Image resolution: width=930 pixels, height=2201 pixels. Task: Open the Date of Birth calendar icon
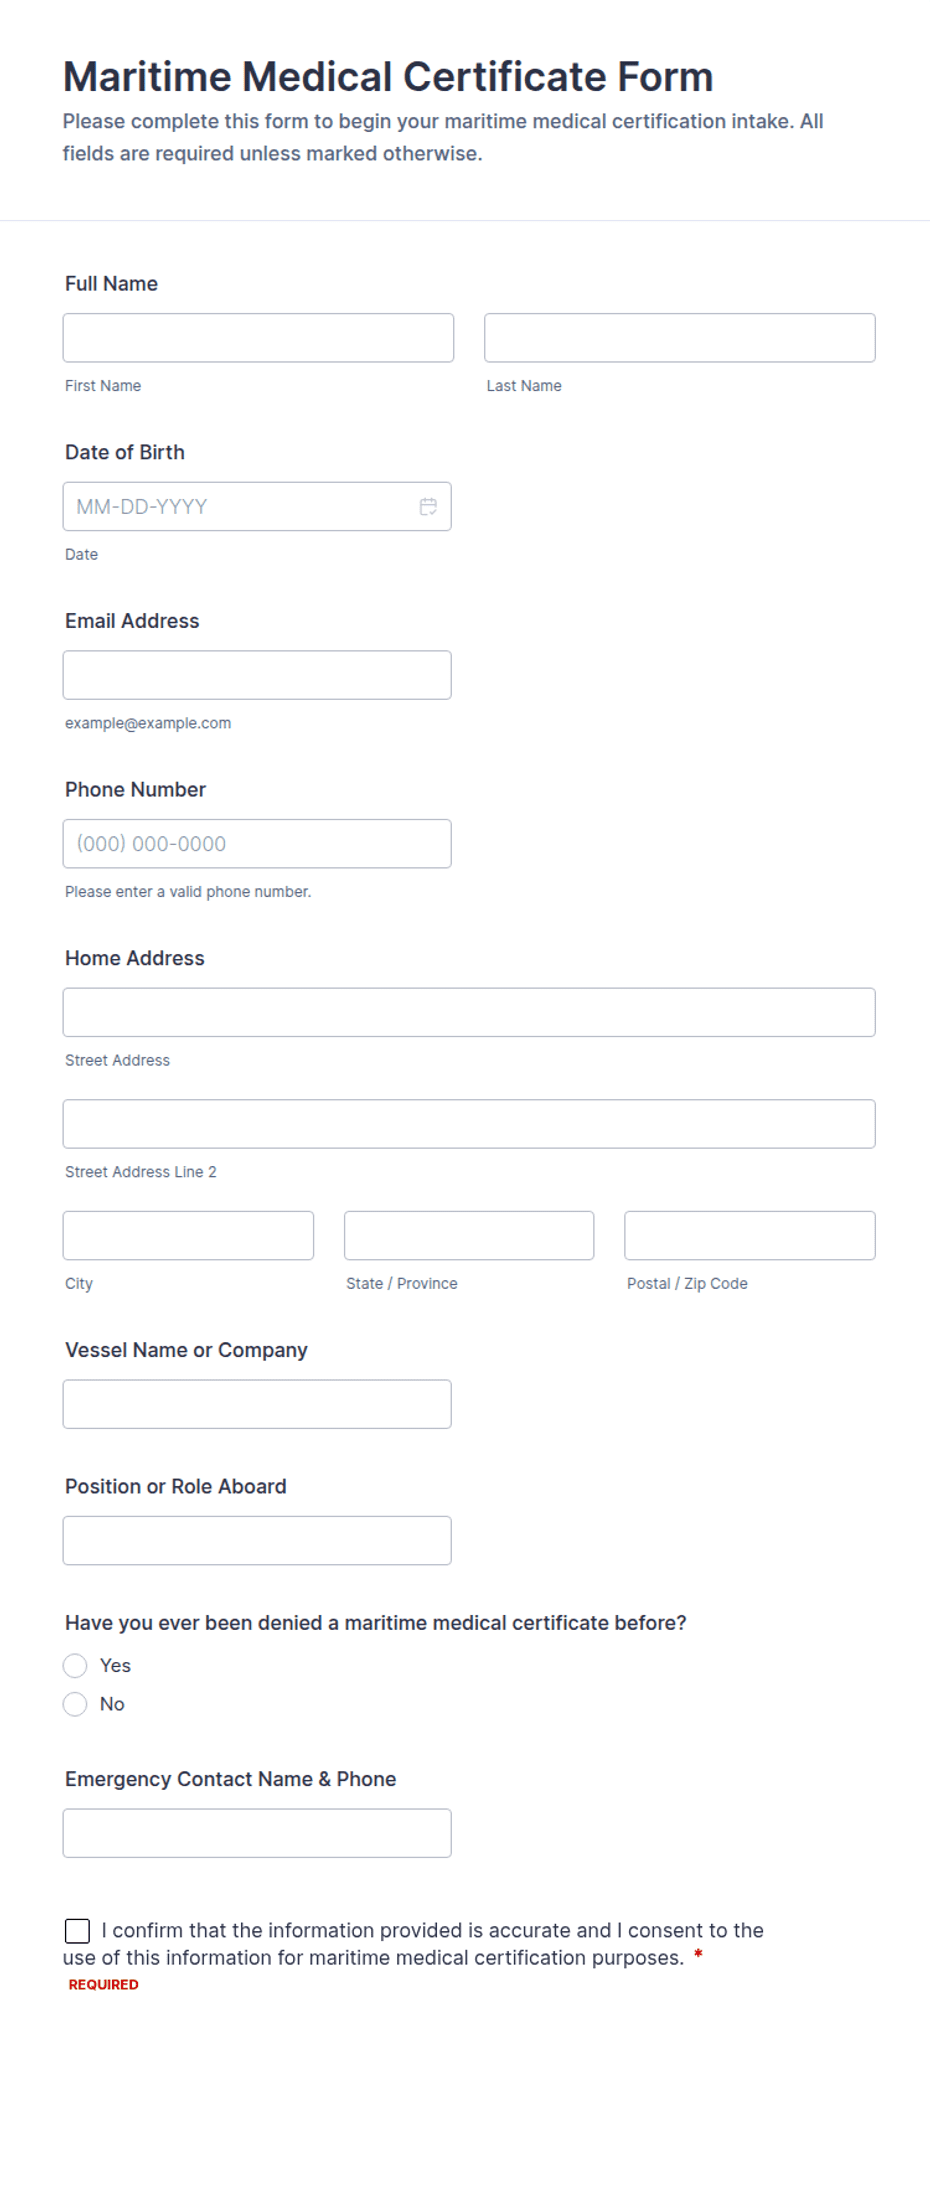428,507
